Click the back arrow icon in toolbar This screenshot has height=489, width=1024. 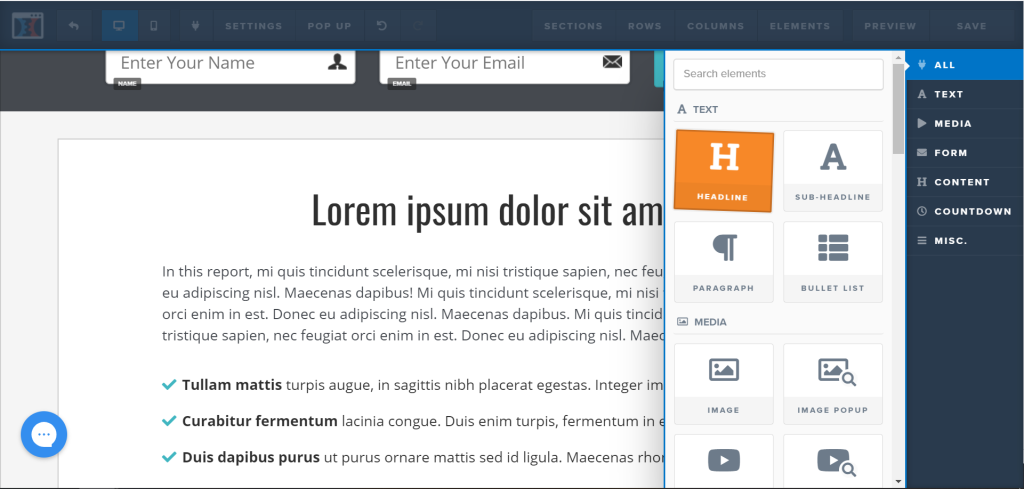coord(74,26)
